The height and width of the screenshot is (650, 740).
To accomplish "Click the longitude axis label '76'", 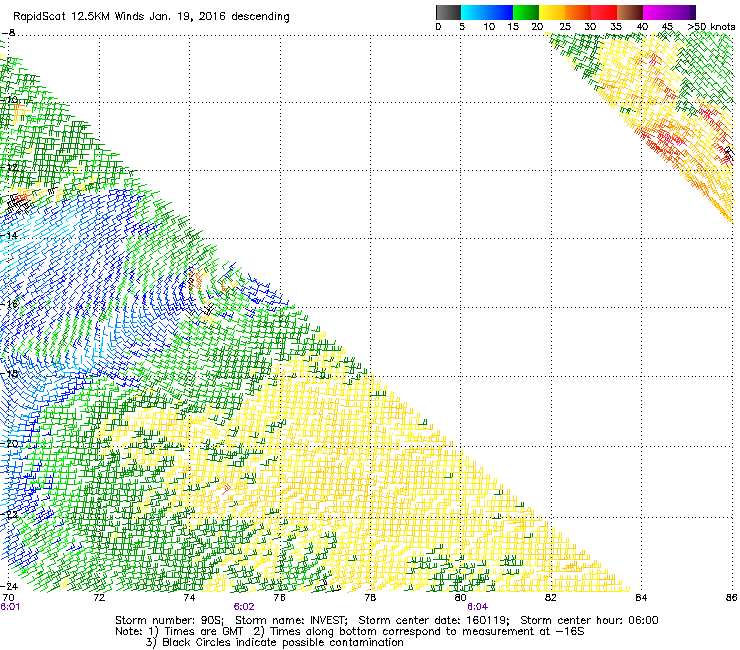I will [x=280, y=598].
